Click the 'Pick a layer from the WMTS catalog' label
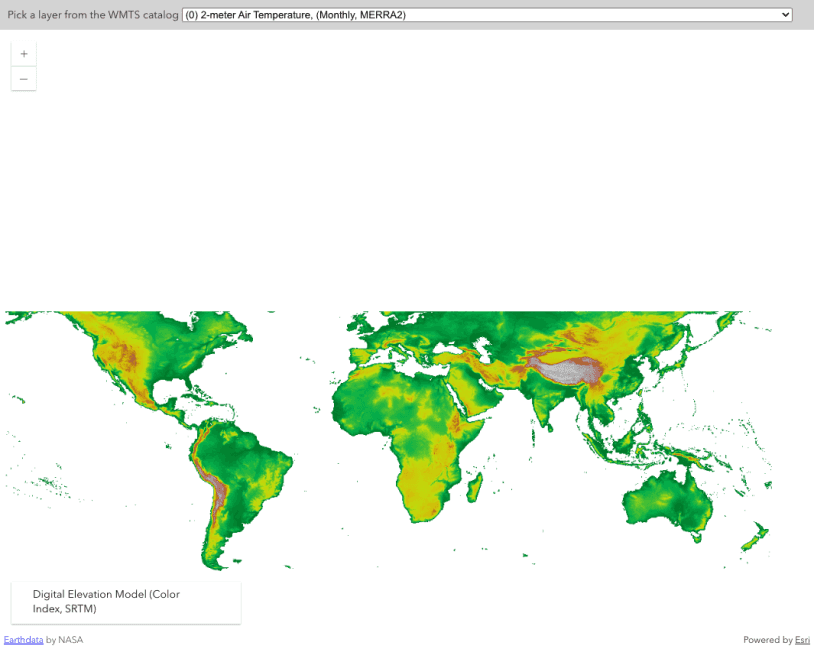The image size is (814, 649). coord(93,15)
